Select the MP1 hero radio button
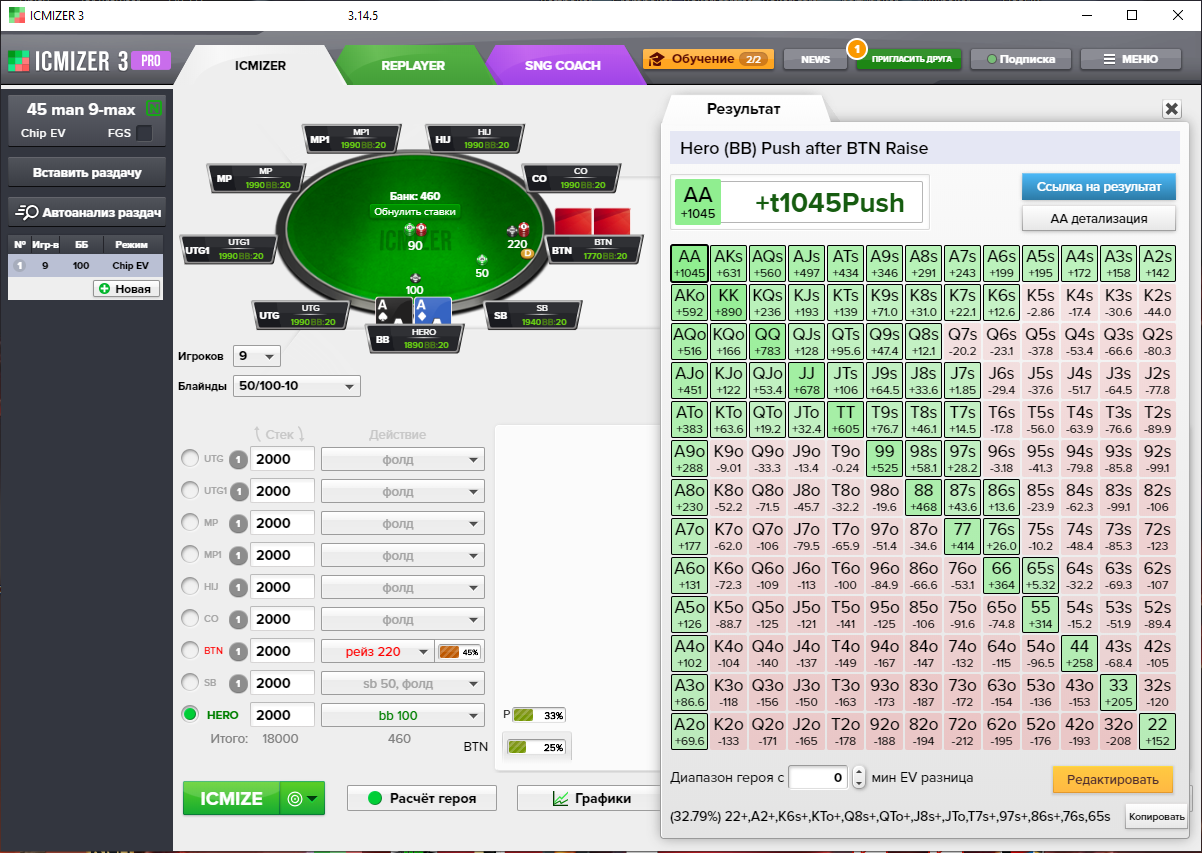 [189, 555]
